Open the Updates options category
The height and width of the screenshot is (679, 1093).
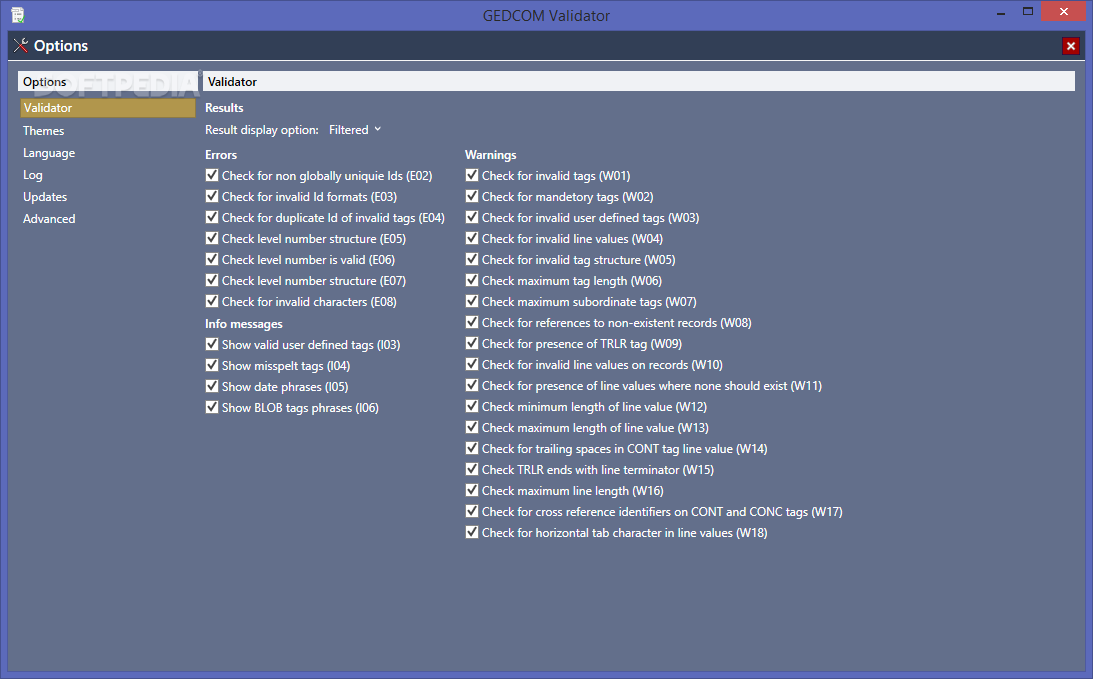coord(45,197)
